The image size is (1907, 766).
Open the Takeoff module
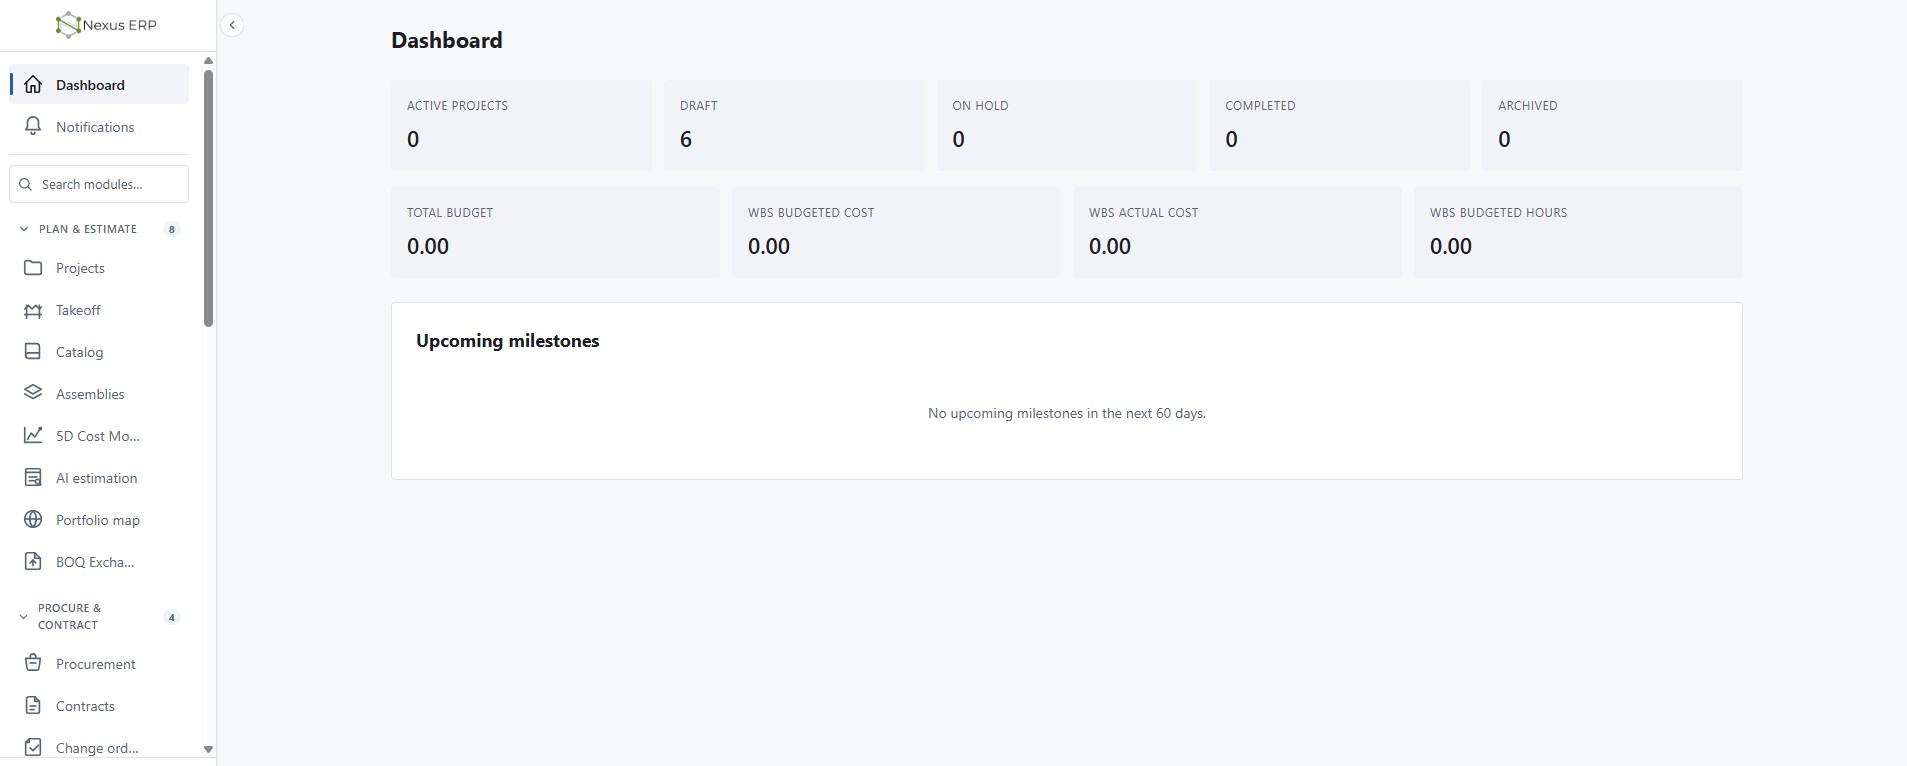99,310
